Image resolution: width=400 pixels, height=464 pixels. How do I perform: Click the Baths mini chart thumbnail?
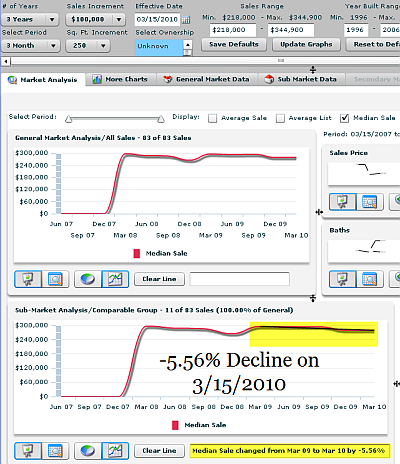(x=364, y=251)
